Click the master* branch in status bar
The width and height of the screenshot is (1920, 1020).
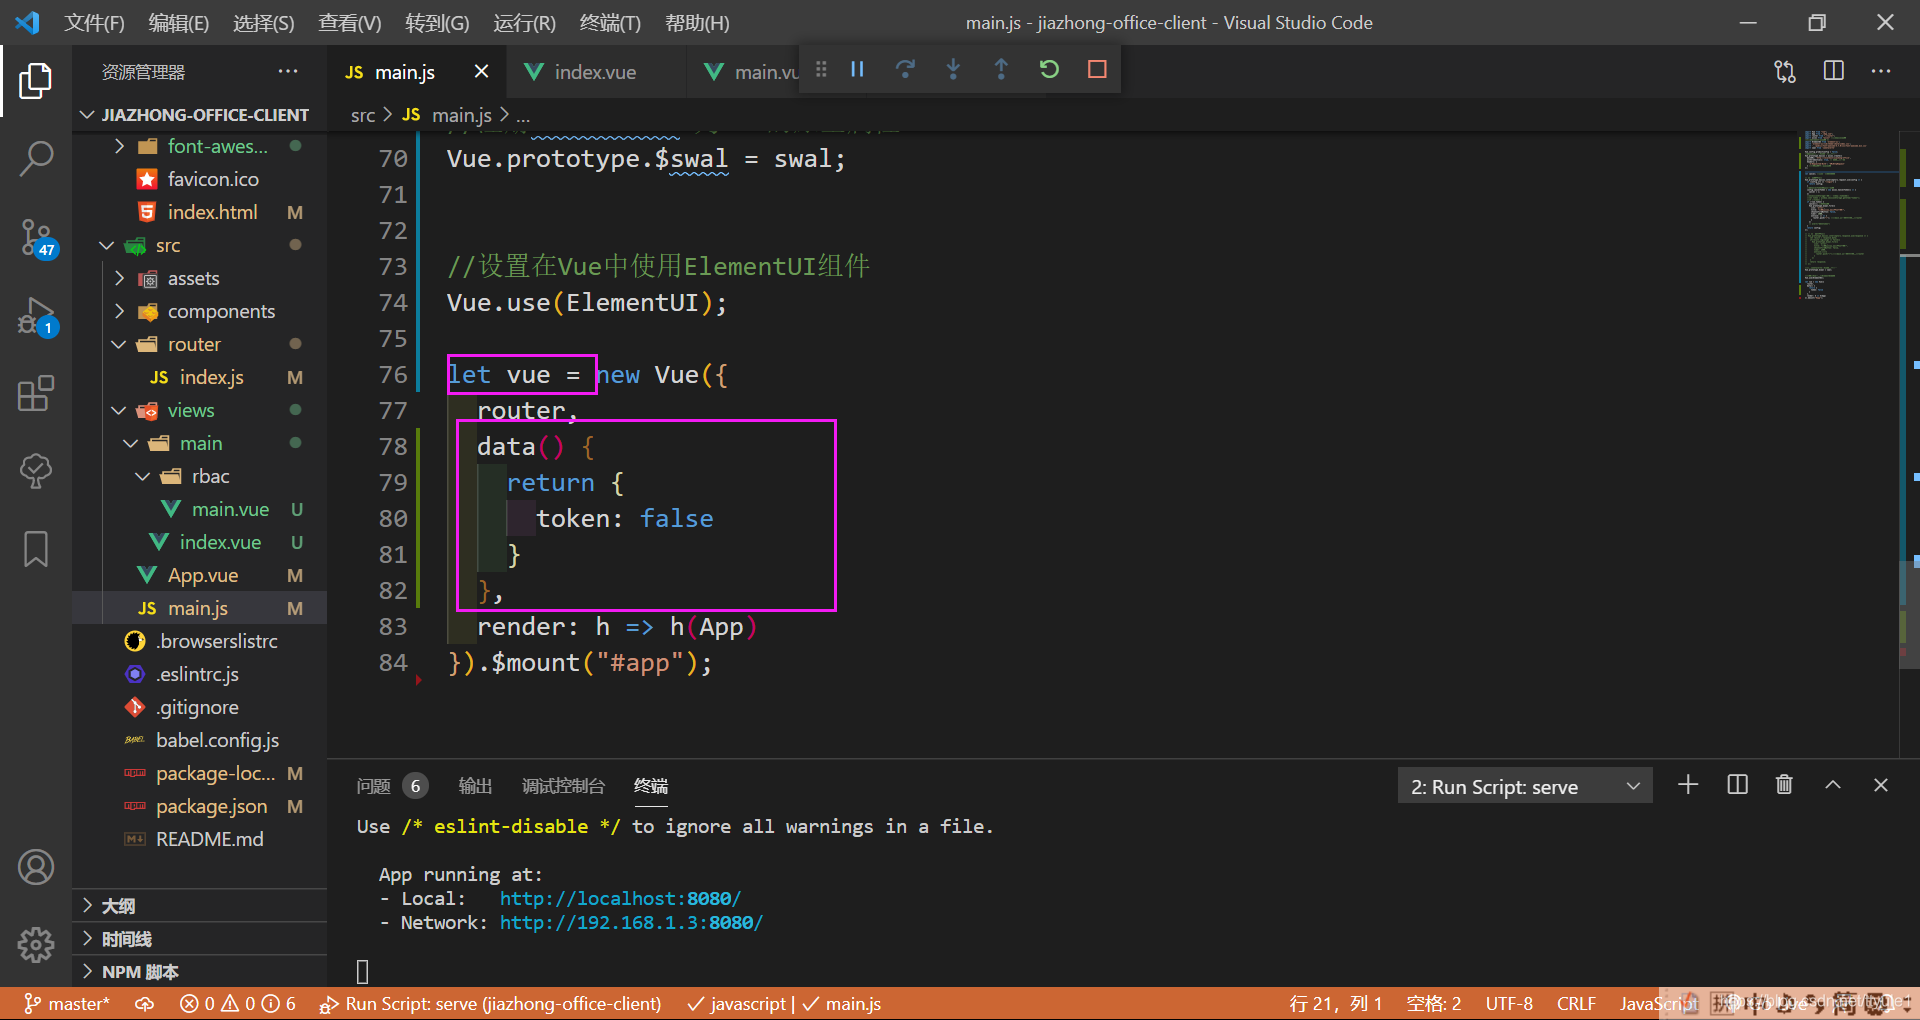[x=66, y=1003]
